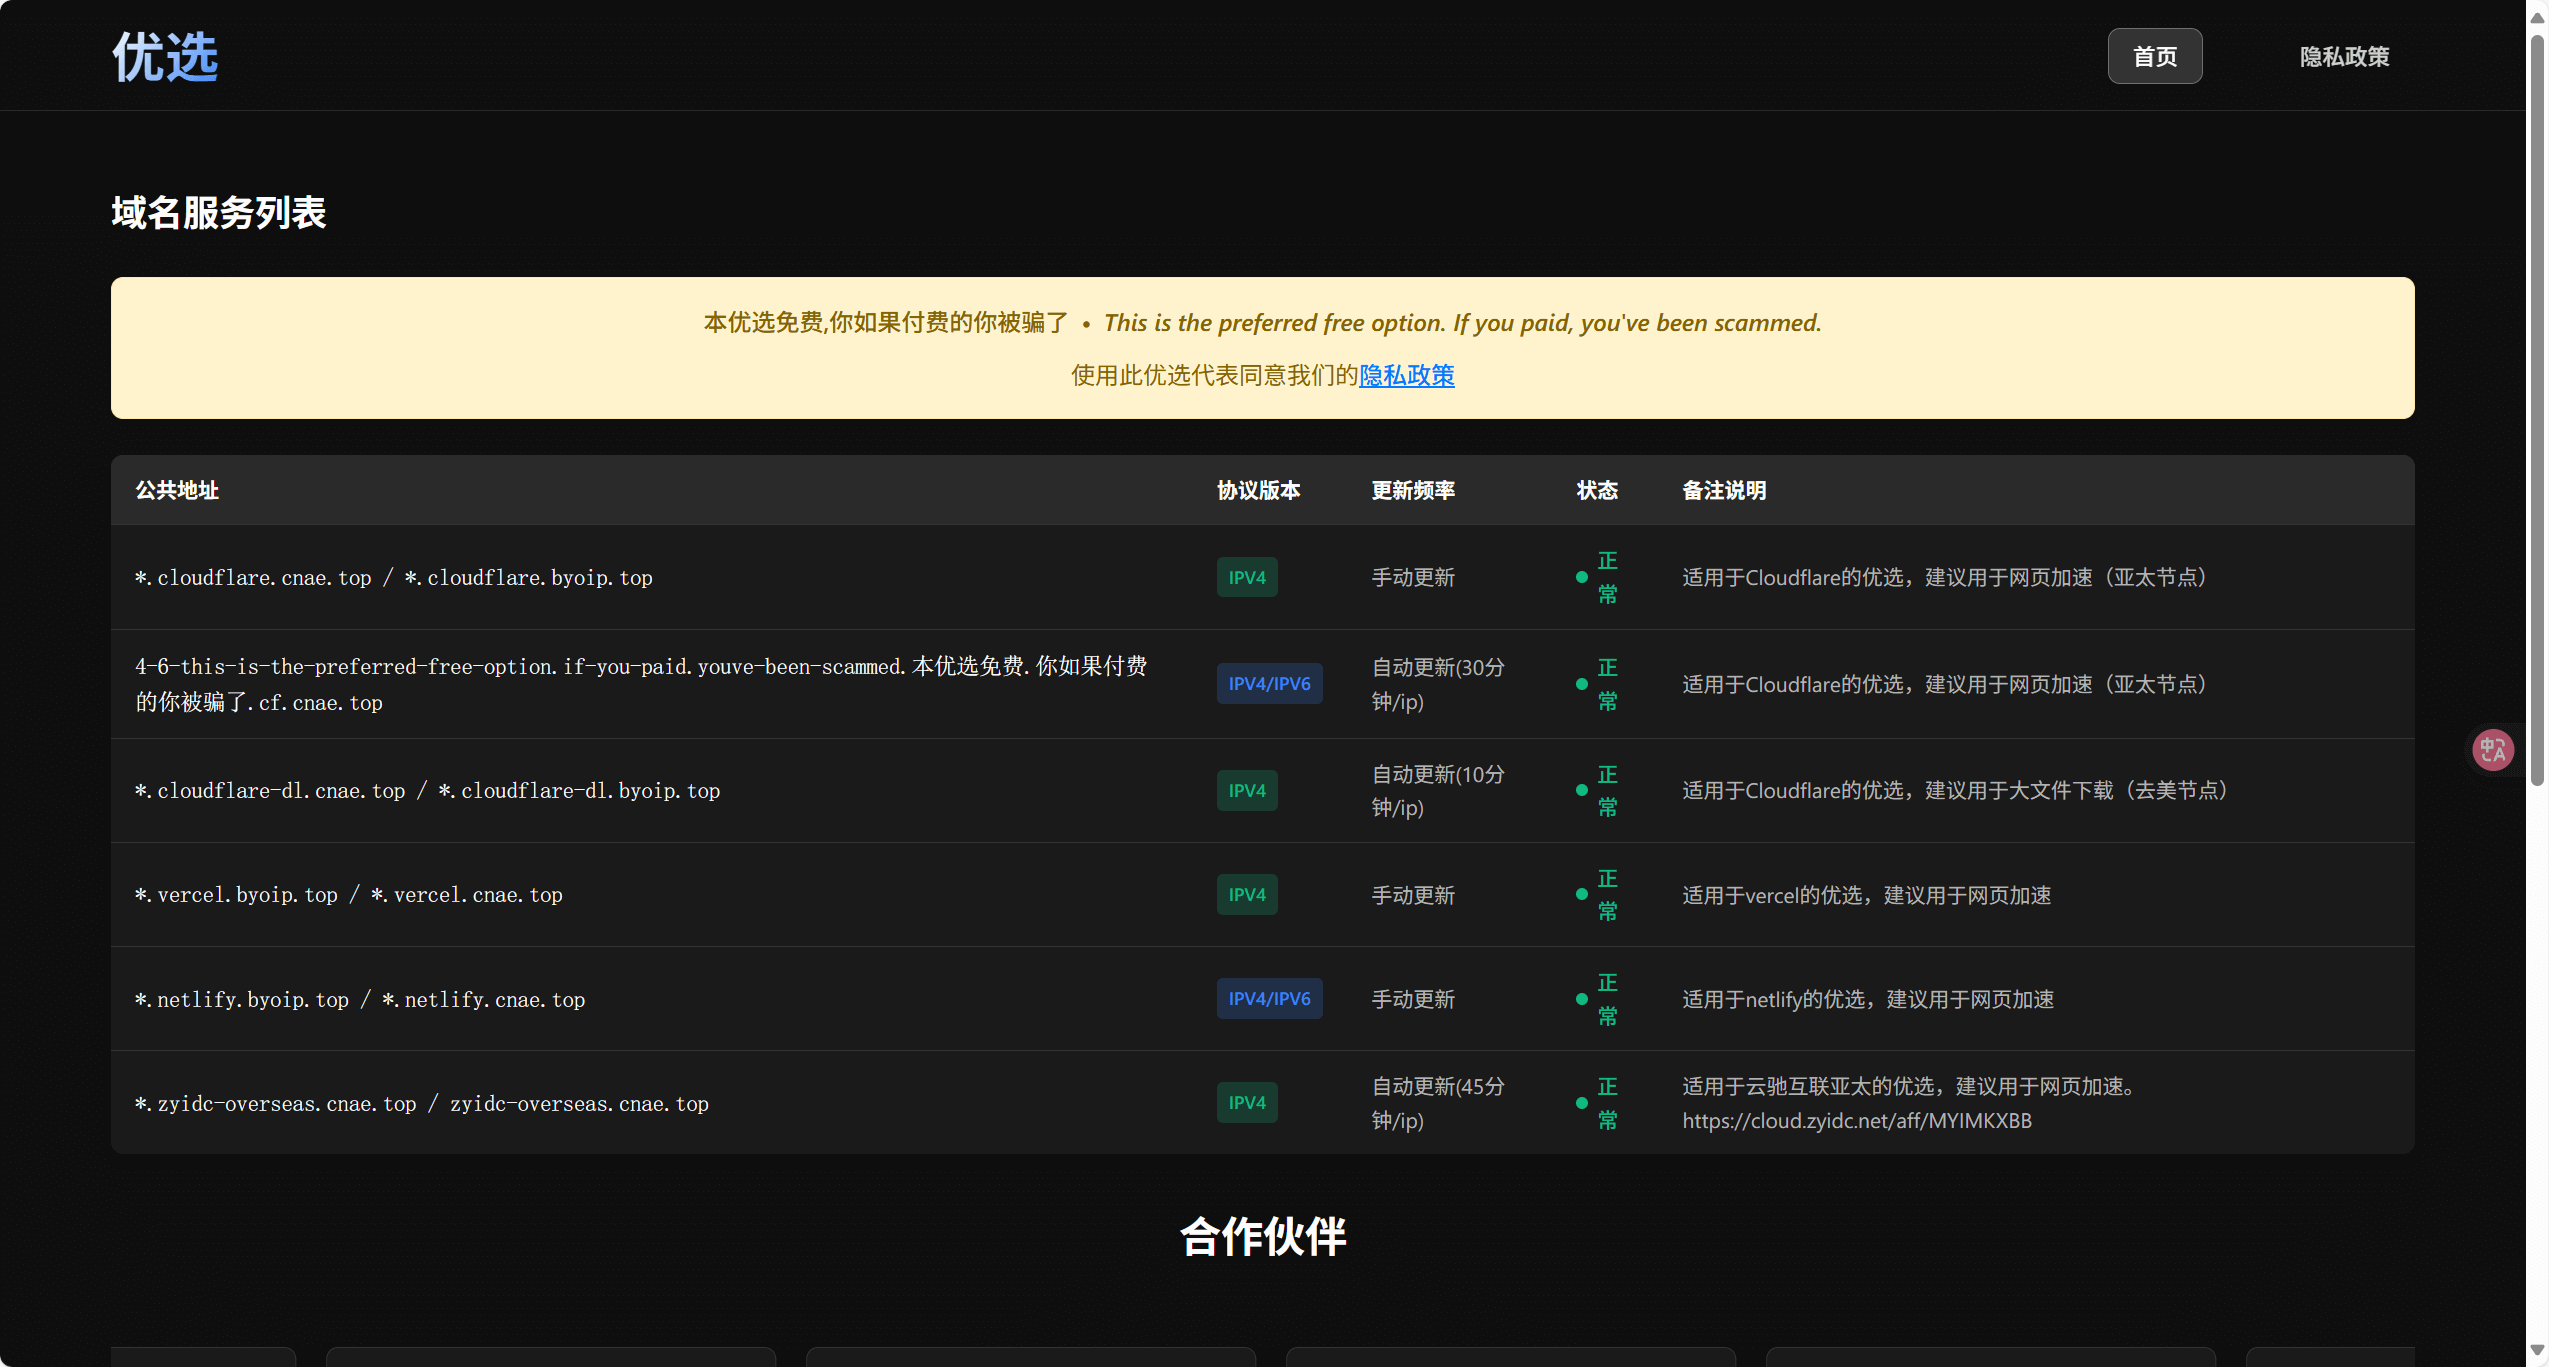Click the scrollbar up arrow
The width and height of the screenshot is (2549, 1367).
tap(2537, 16)
